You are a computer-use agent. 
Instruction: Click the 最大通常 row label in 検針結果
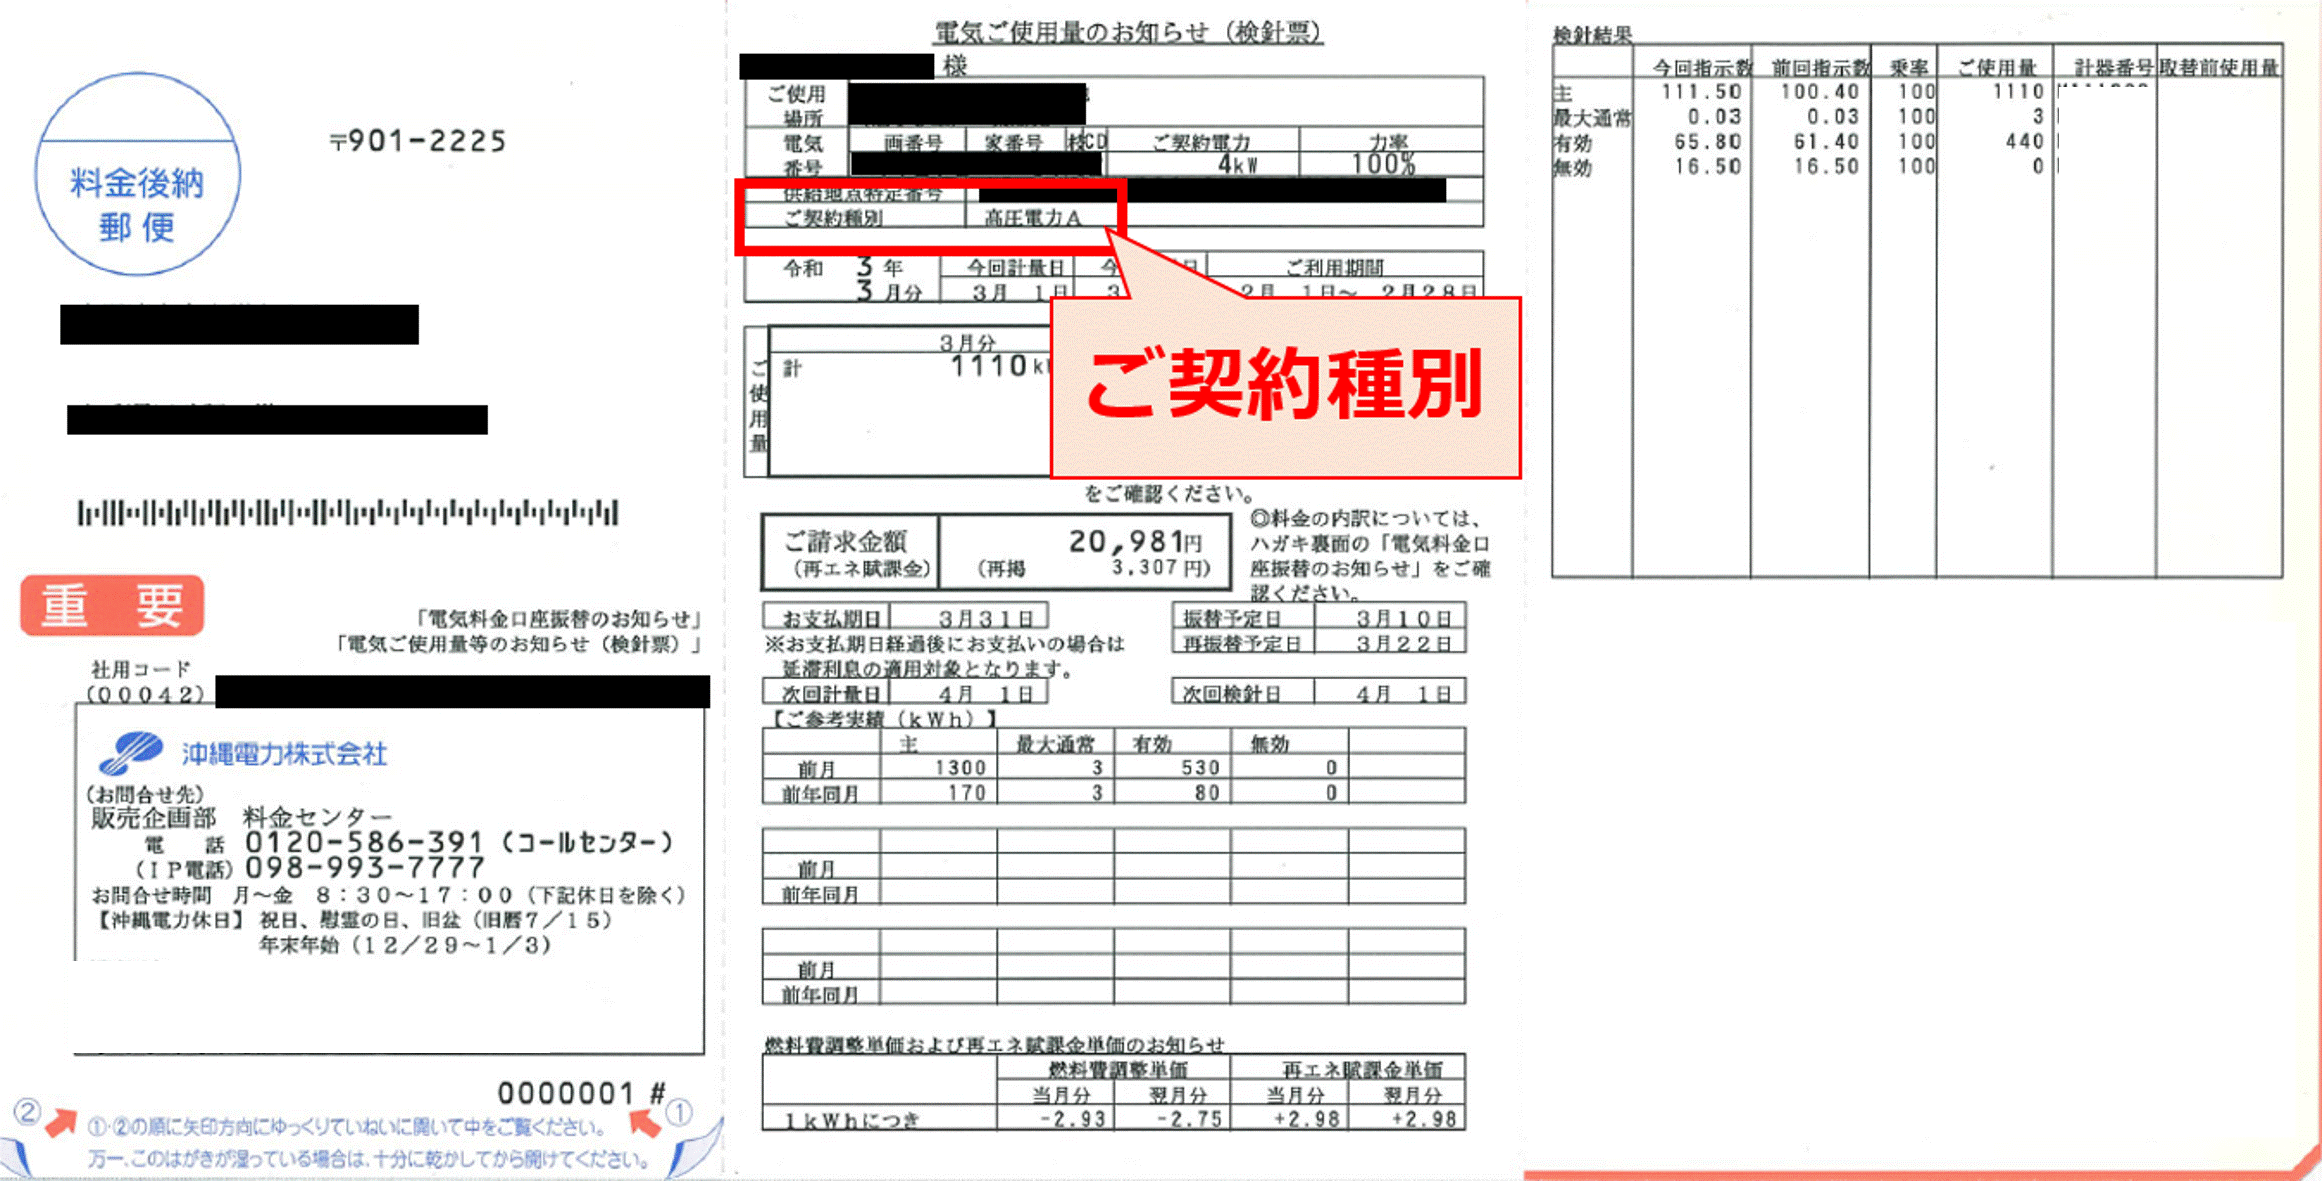[x=1591, y=118]
